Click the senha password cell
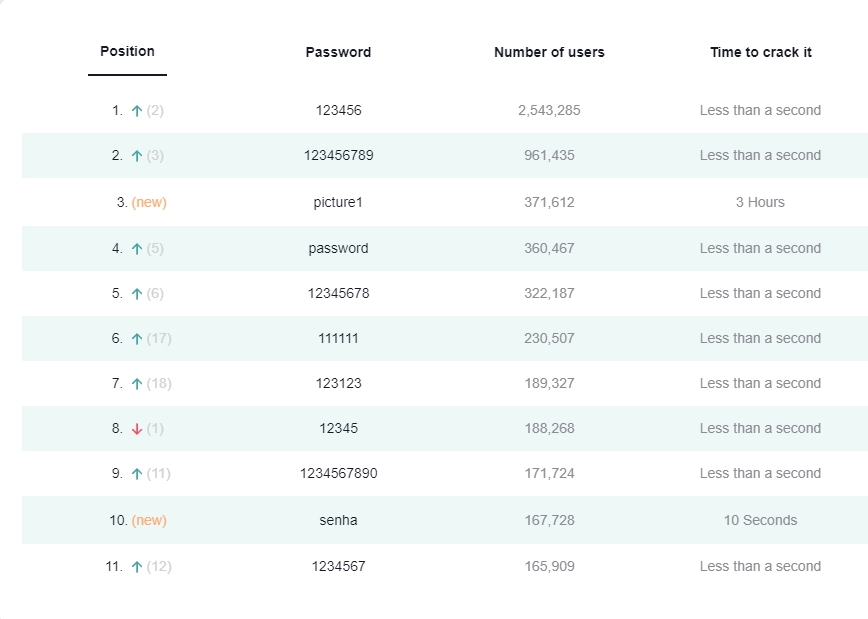 (x=338, y=520)
